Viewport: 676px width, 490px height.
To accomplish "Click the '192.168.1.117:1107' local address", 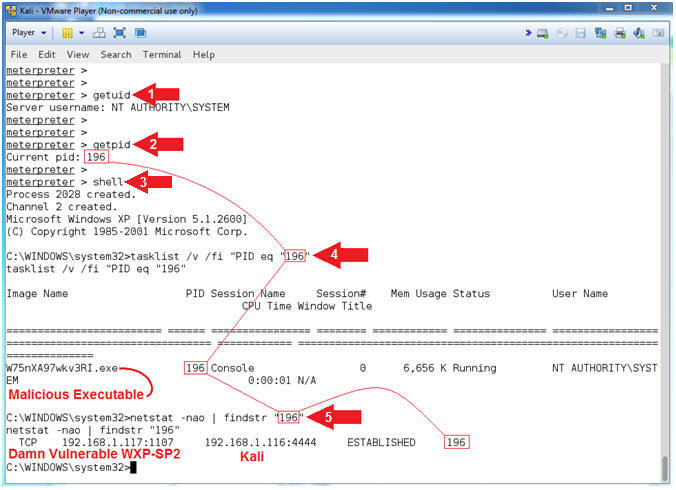I will 118,443.
